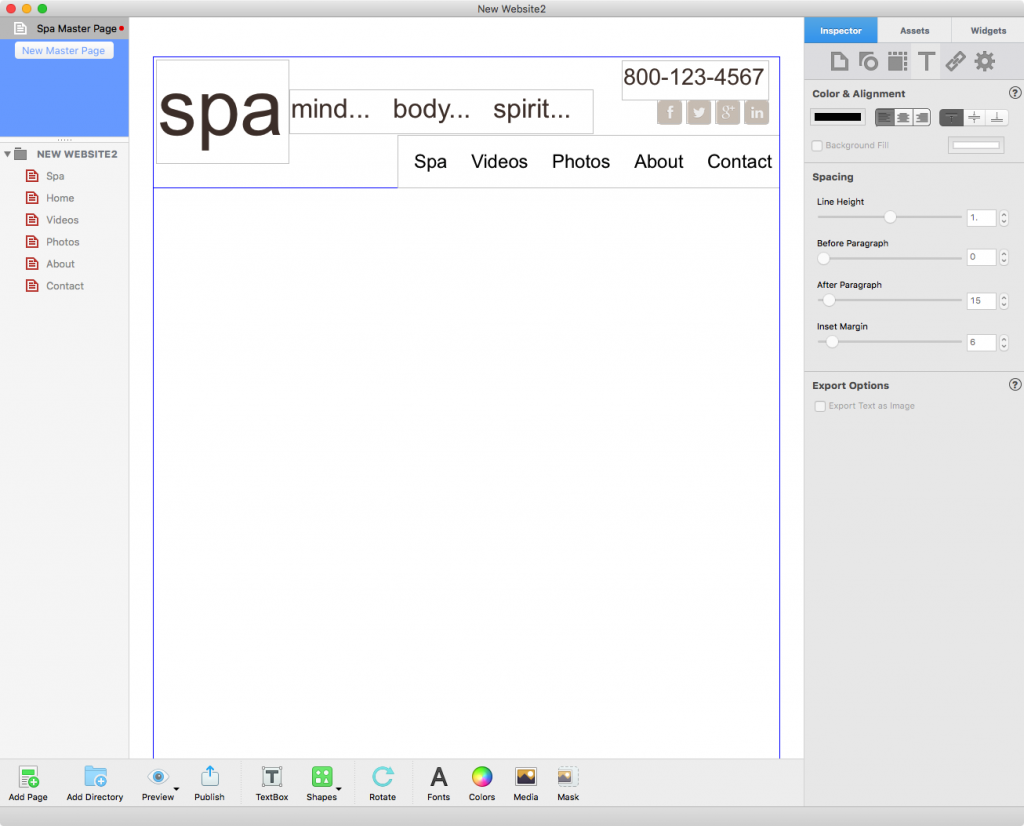The width and height of the screenshot is (1024, 826).
Task: Select the Contact menu item on canvas
Action: [739, 161]
